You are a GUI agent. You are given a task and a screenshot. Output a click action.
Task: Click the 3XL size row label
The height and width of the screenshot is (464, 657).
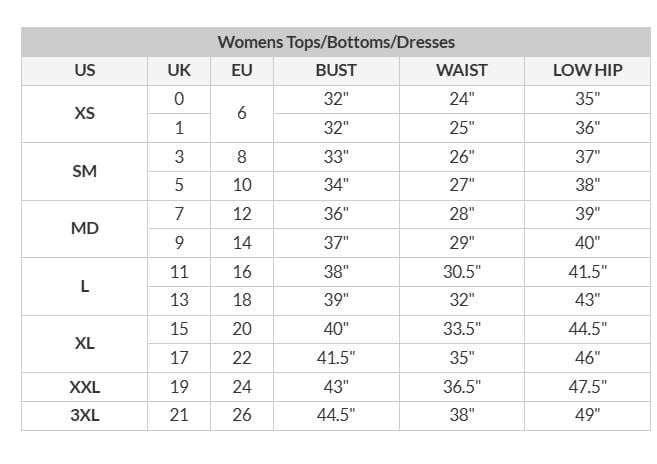coord(85,415)
